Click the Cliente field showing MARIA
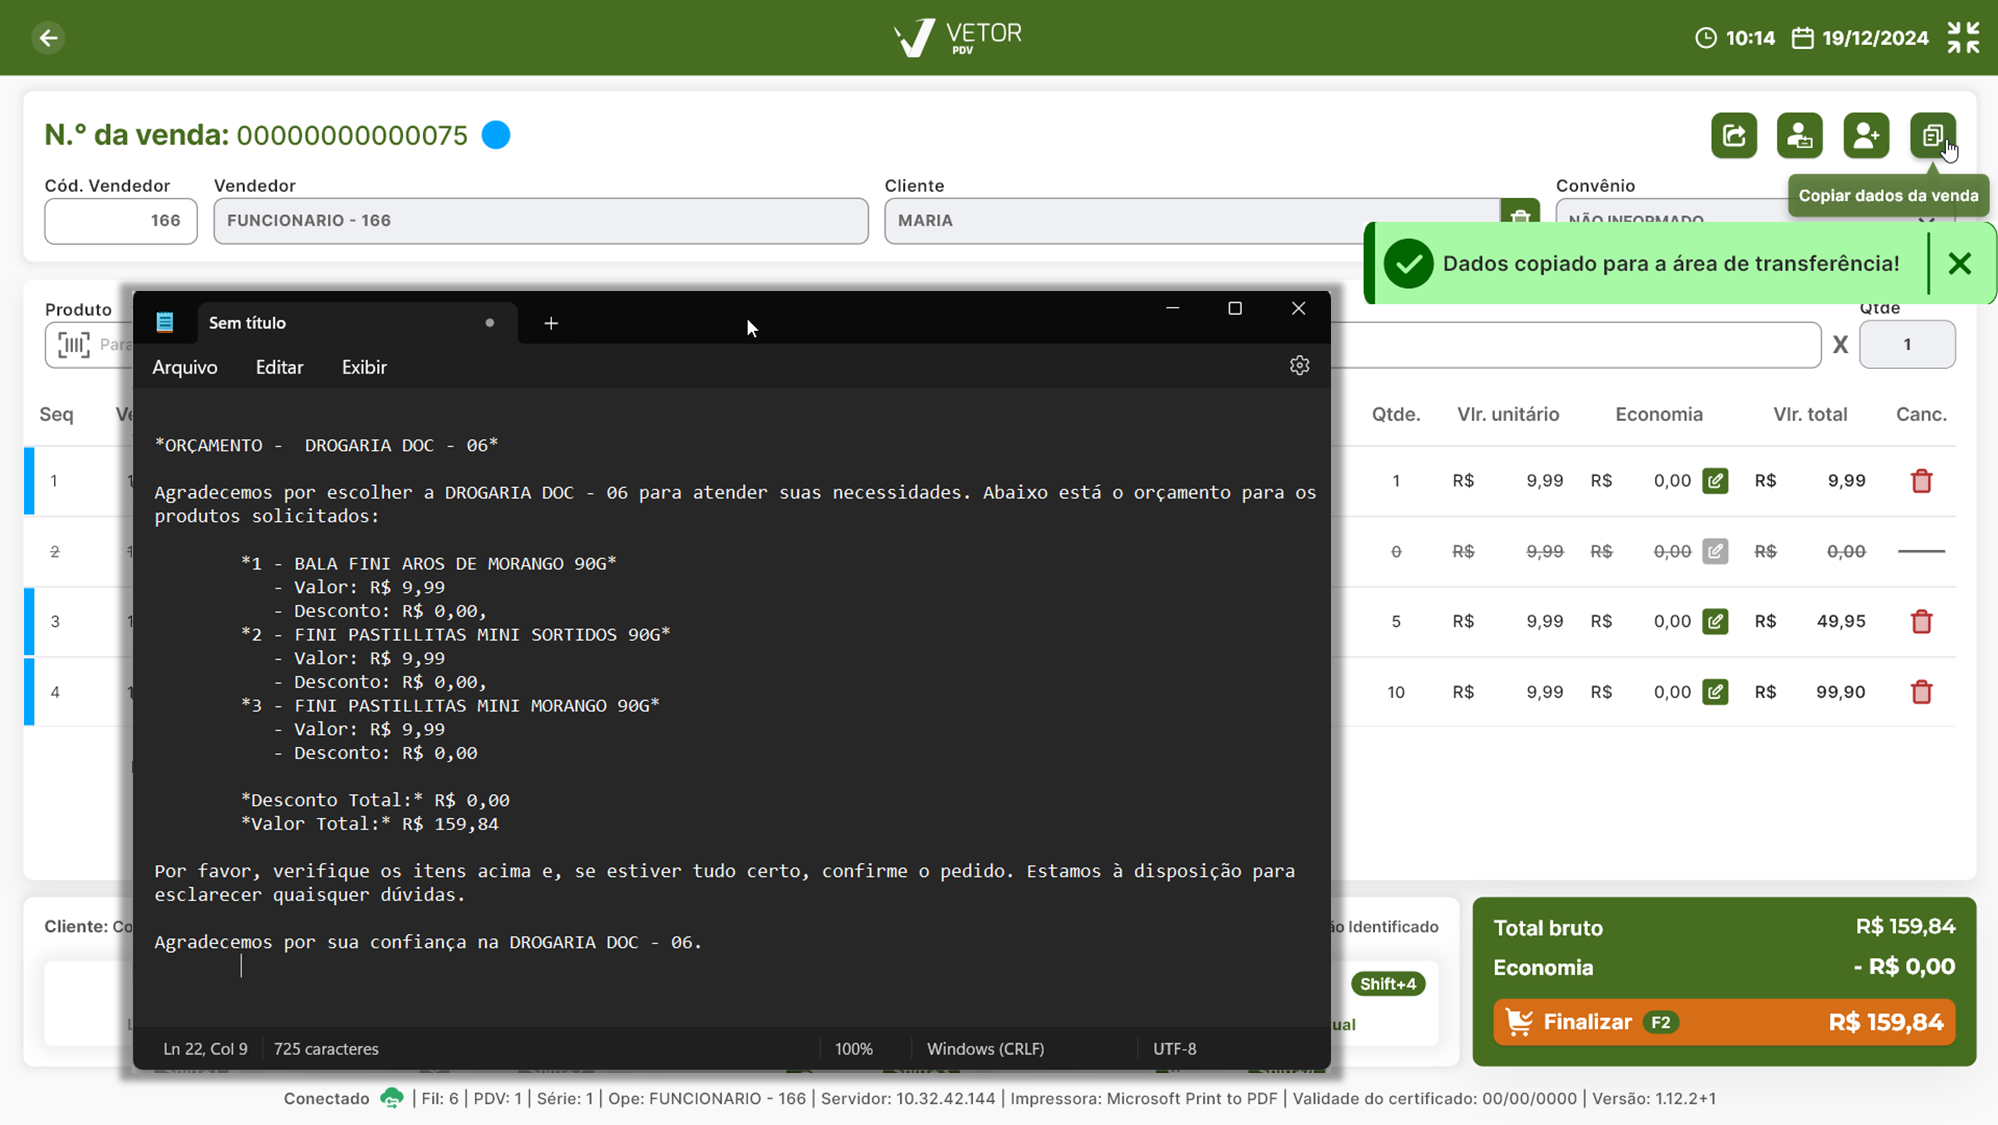This screenshot has height=1125, width=1998. tap(1192, 220)
